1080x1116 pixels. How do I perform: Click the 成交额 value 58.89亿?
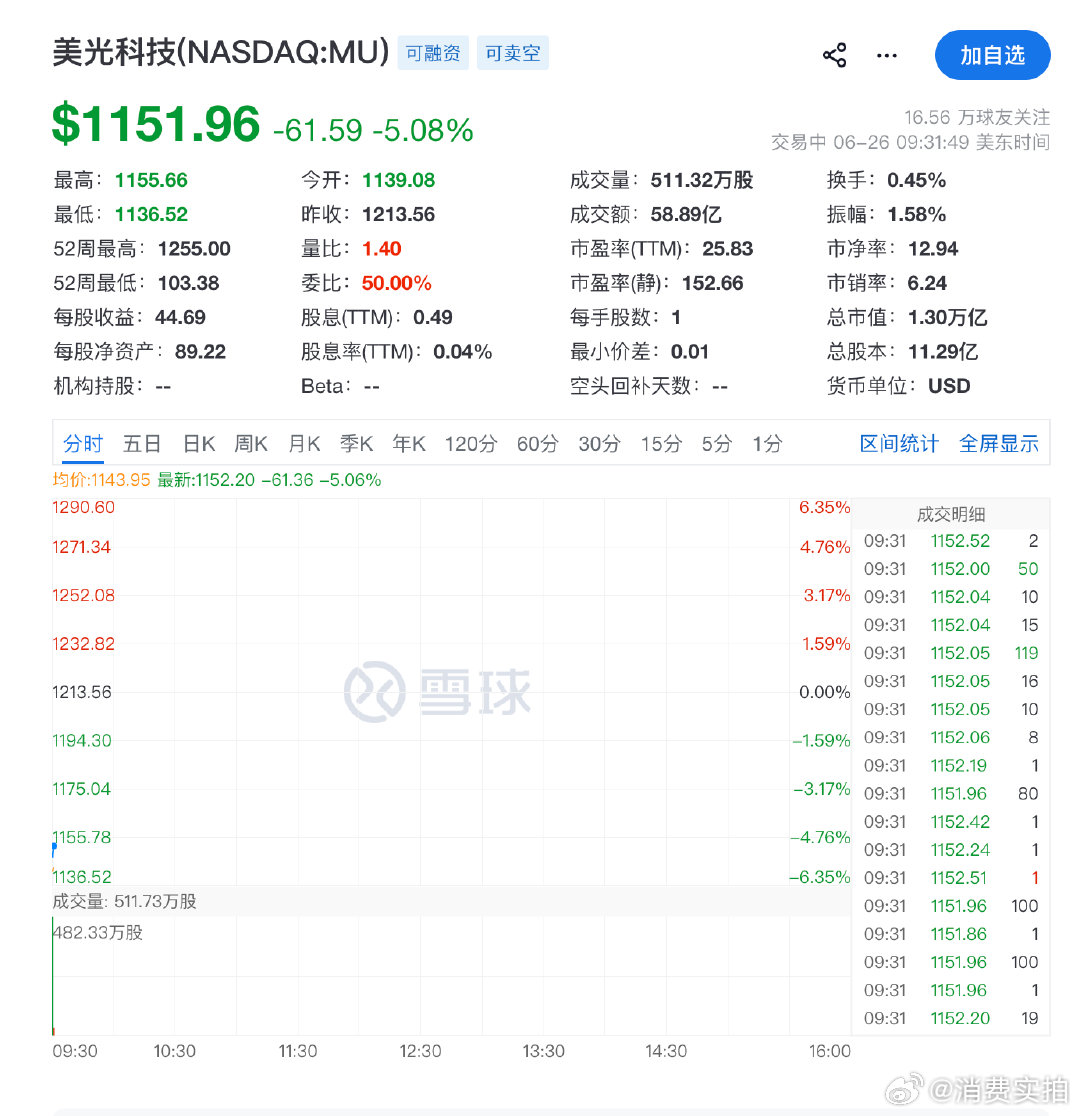[686, 214]
